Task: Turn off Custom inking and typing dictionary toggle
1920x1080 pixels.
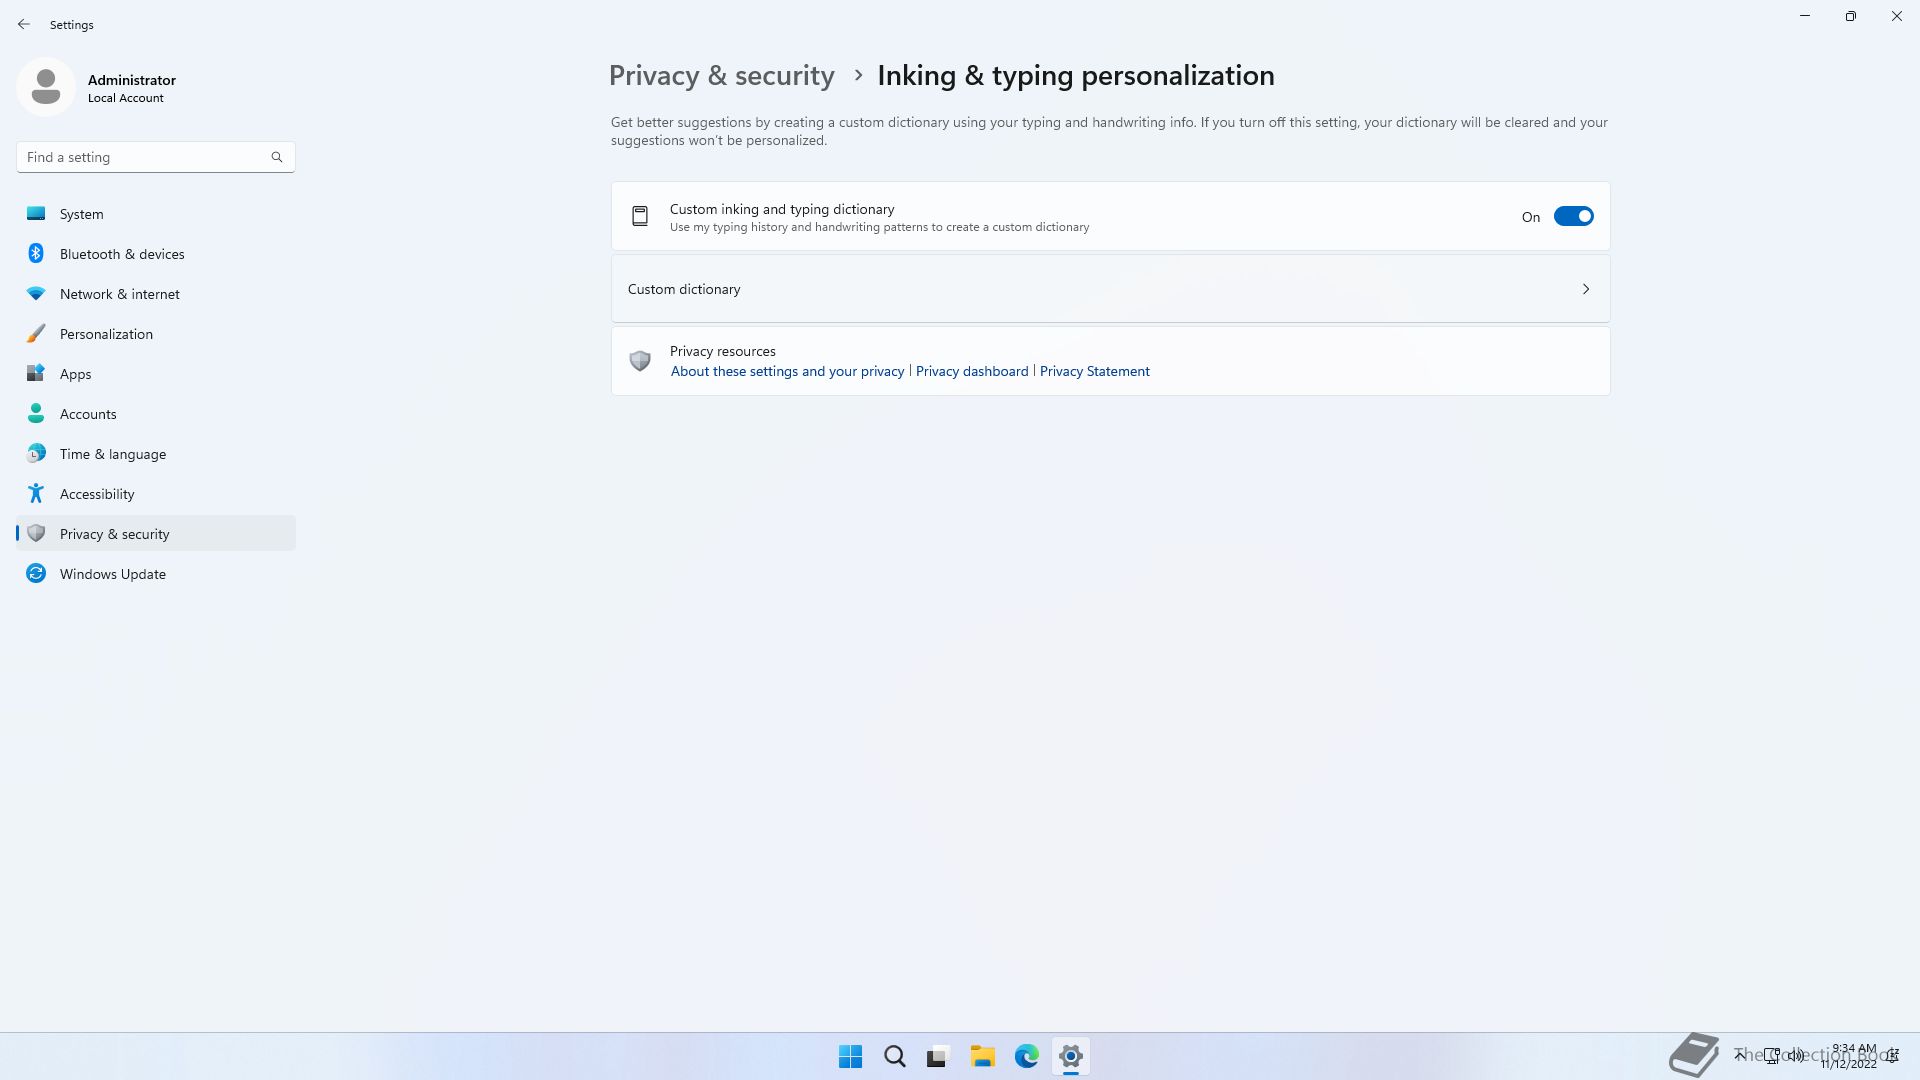Action: [x=1573, y=217]
